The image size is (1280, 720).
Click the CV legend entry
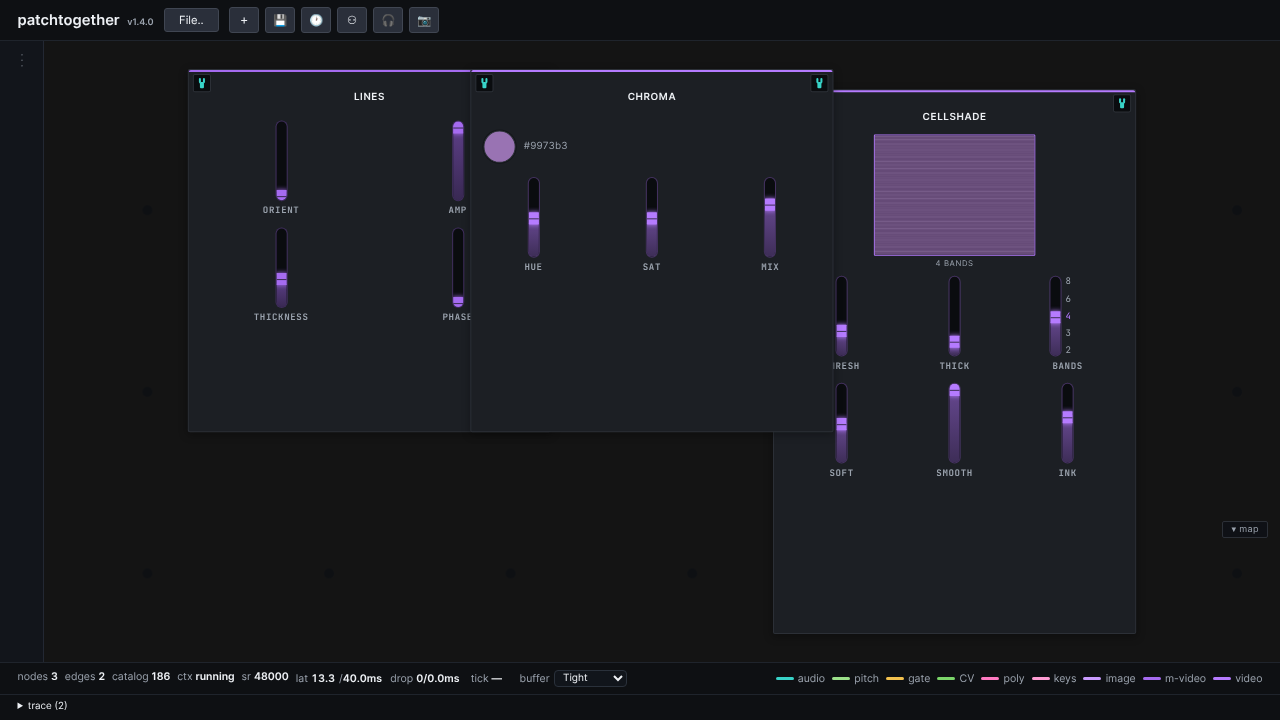[x=956, y=679]
